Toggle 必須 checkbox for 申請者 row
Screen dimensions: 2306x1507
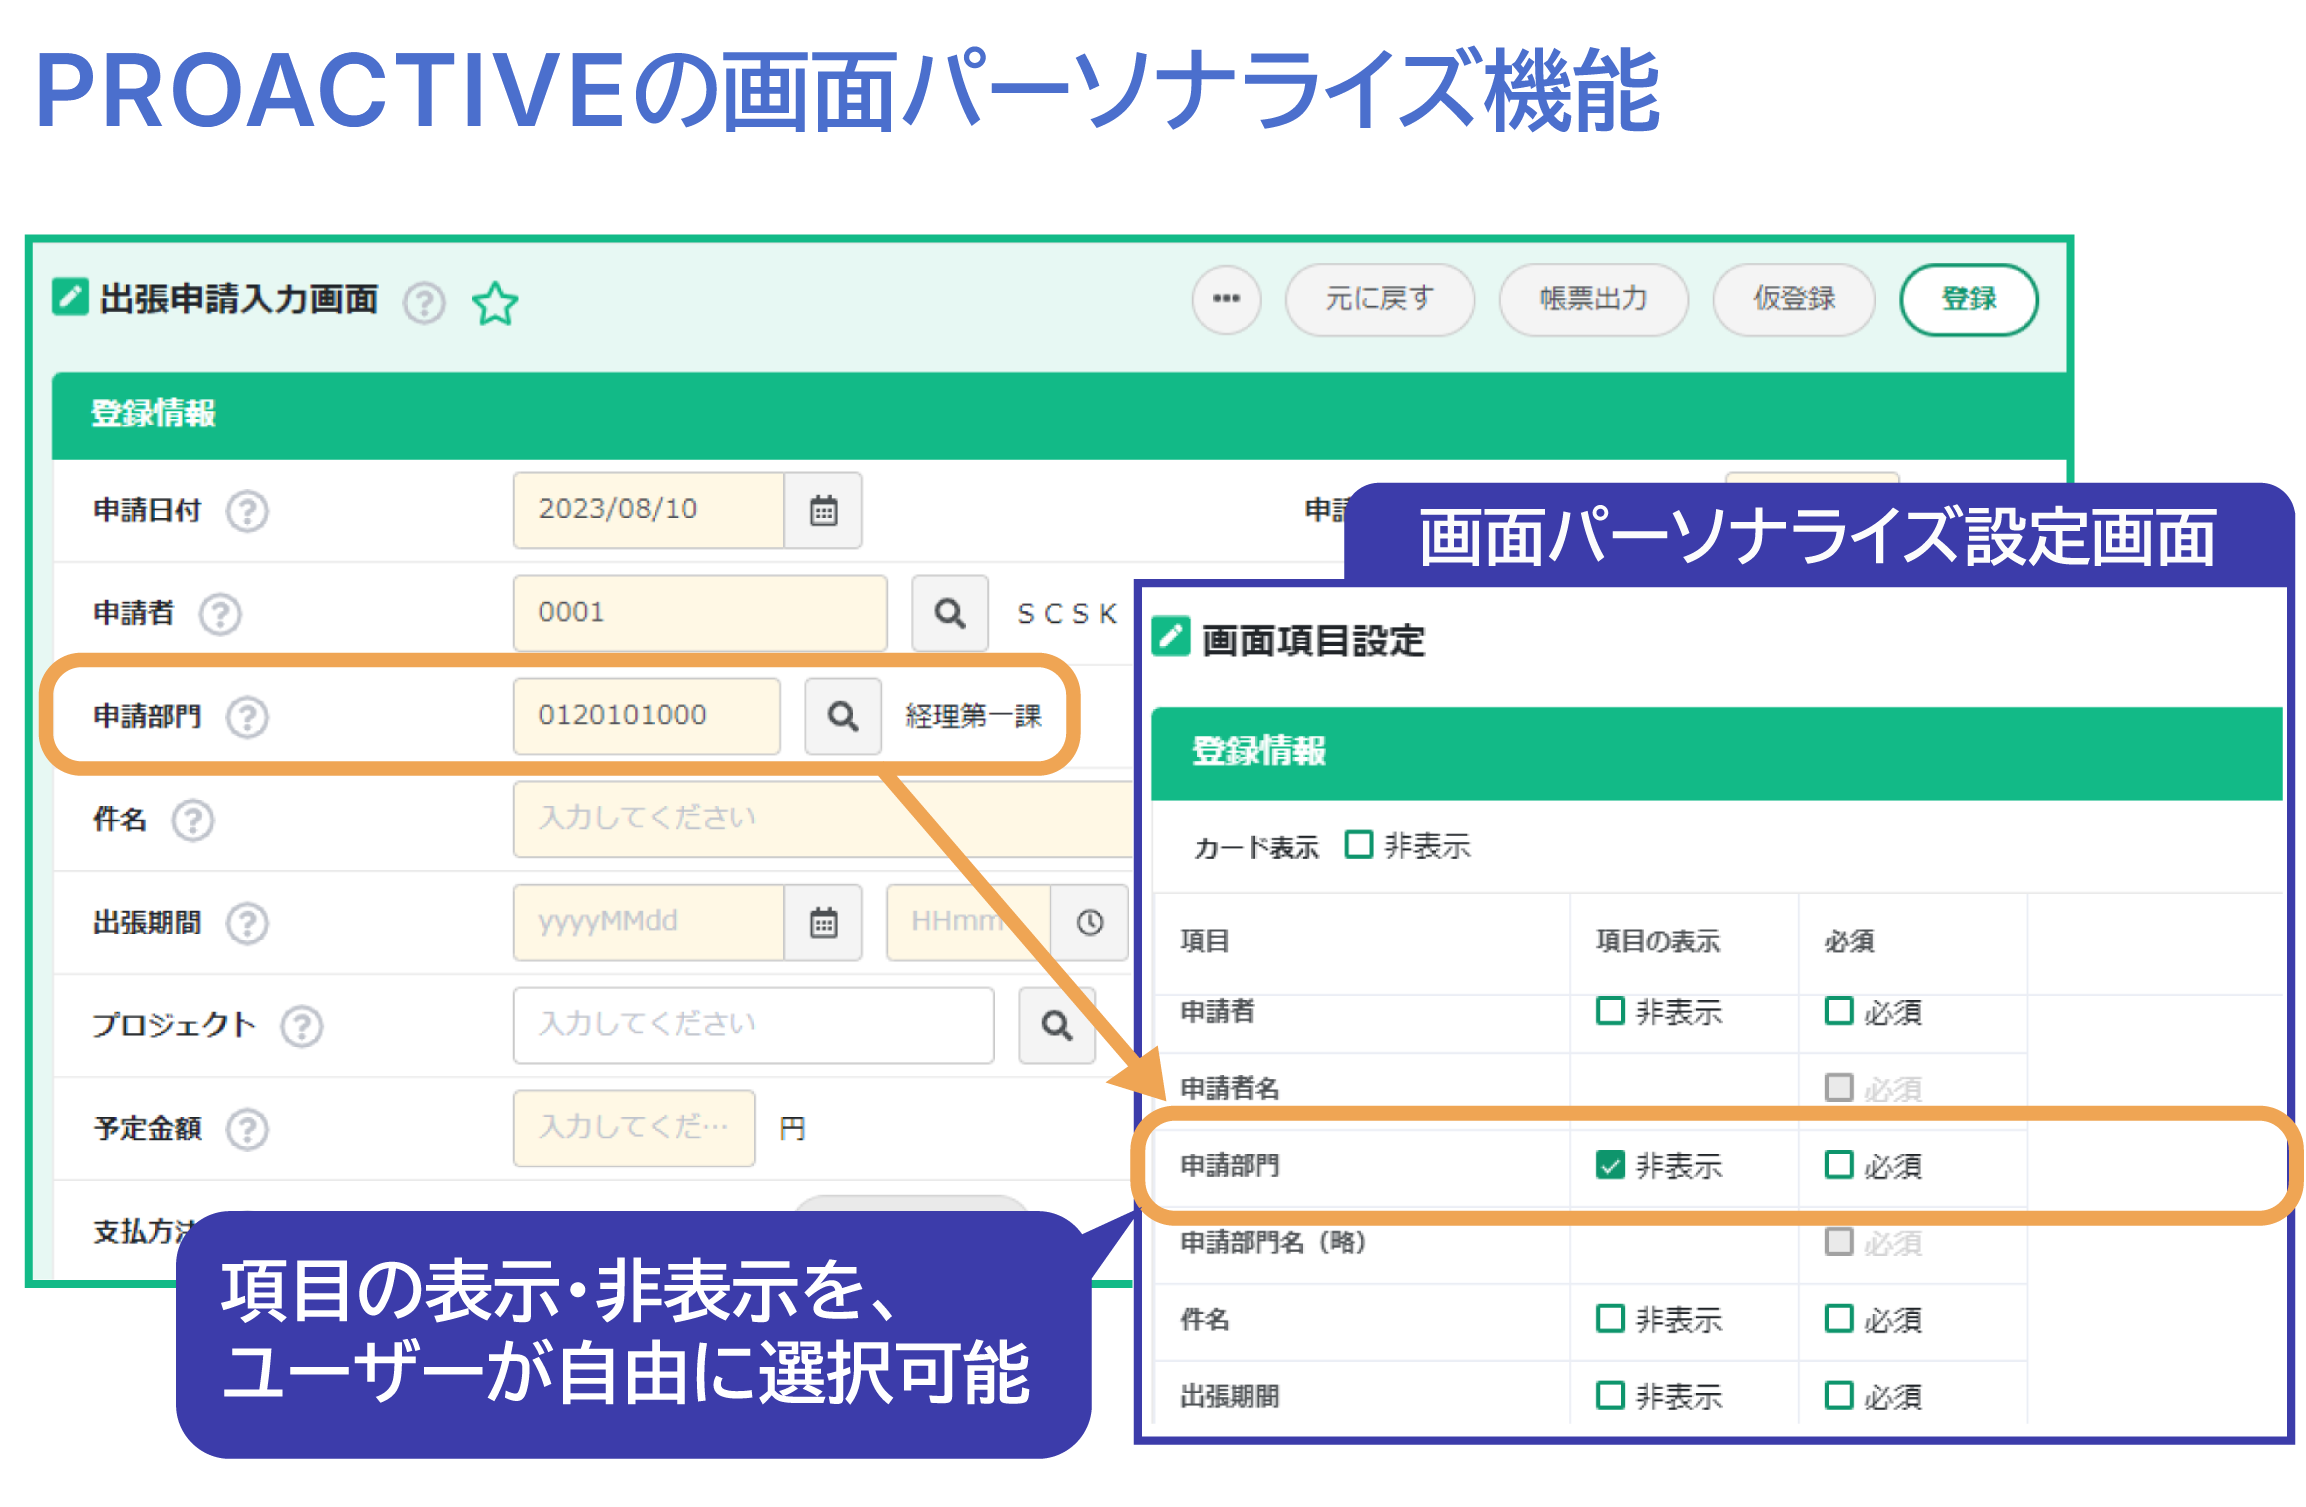pyautogui.click(x=1839, y=1011)
